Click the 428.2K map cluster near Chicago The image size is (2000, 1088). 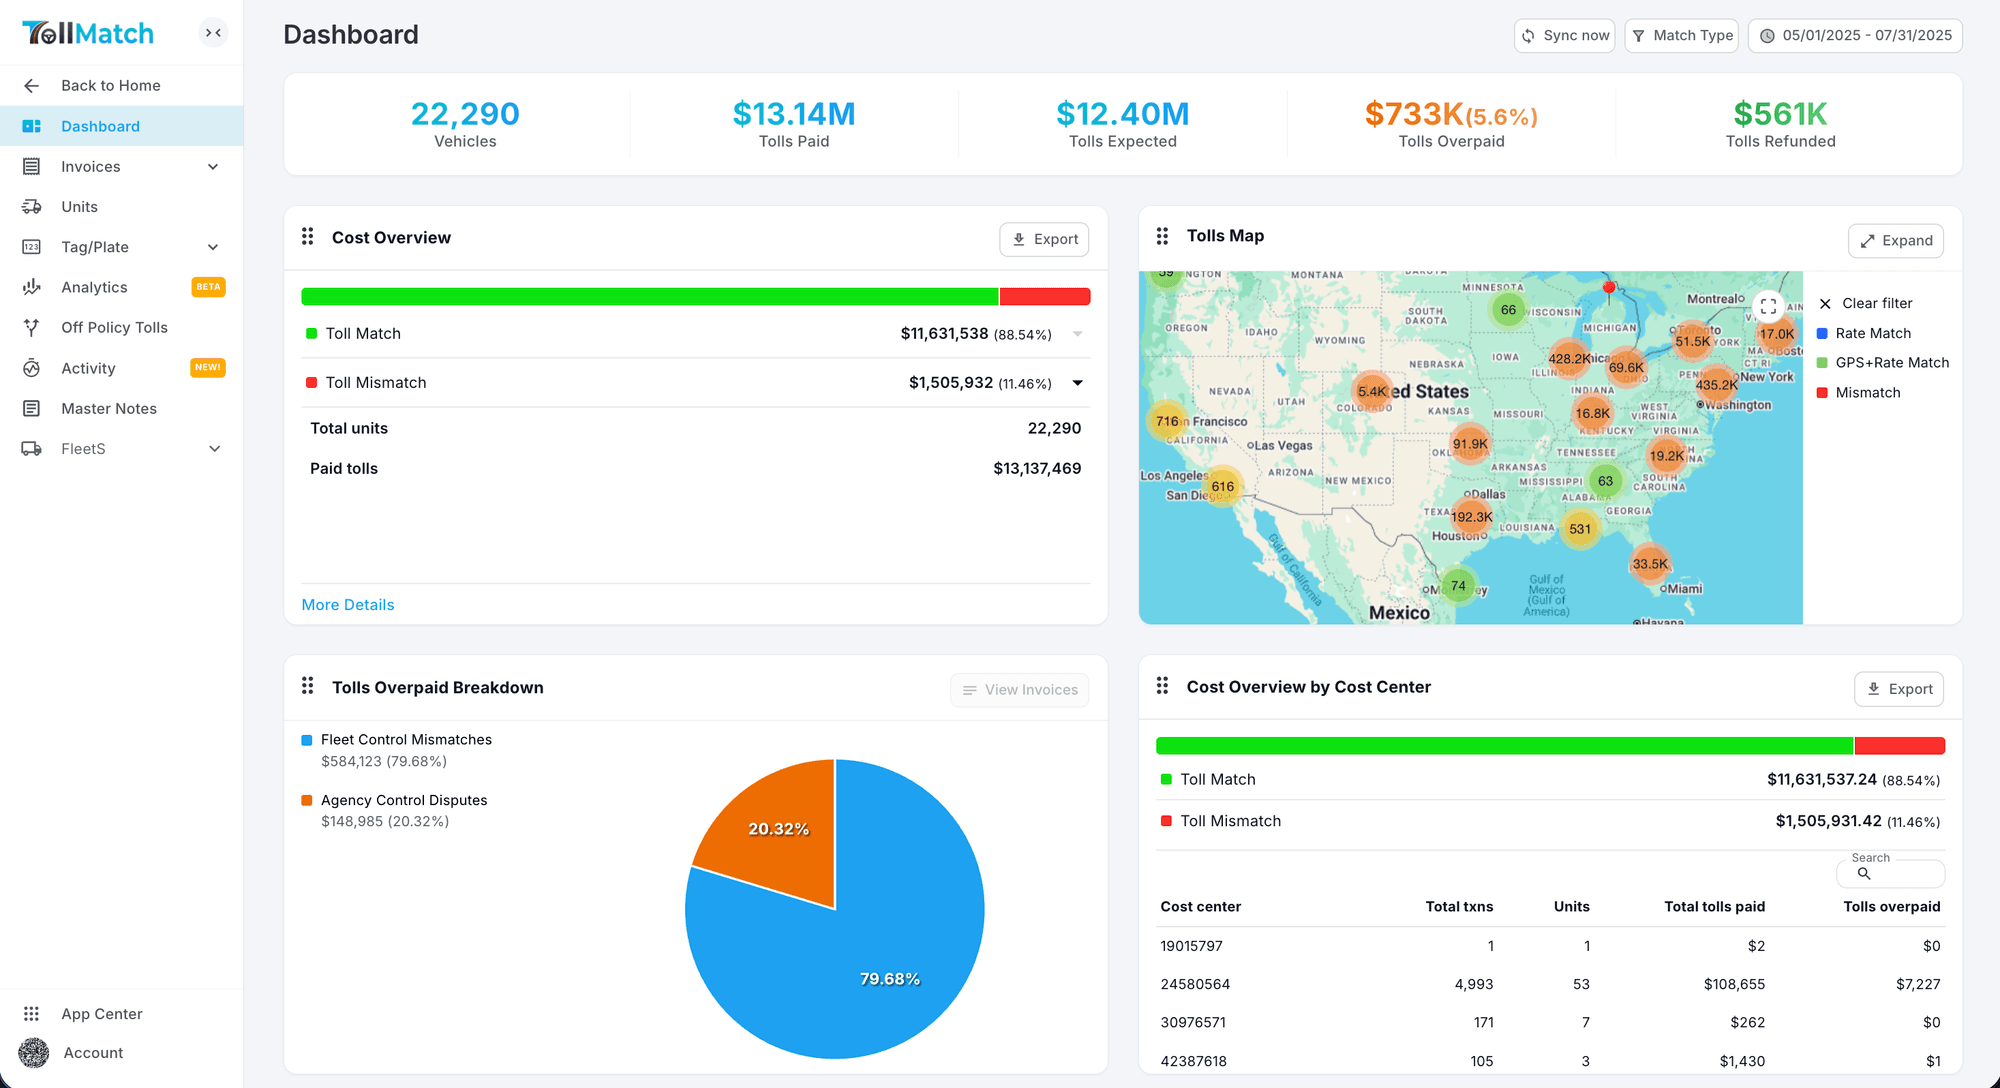[x=1570, y=358]
